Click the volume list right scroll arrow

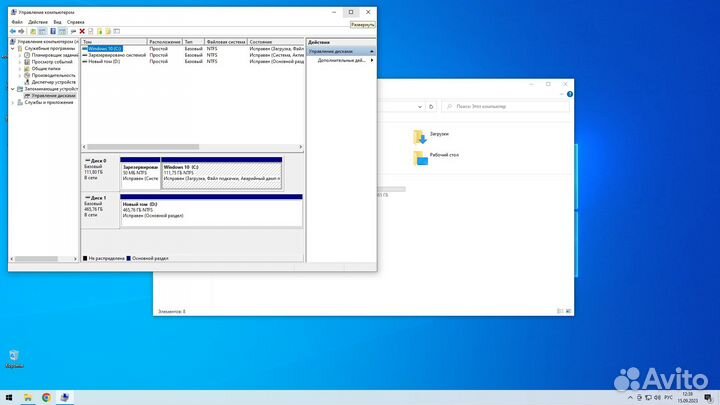[301, 147]
